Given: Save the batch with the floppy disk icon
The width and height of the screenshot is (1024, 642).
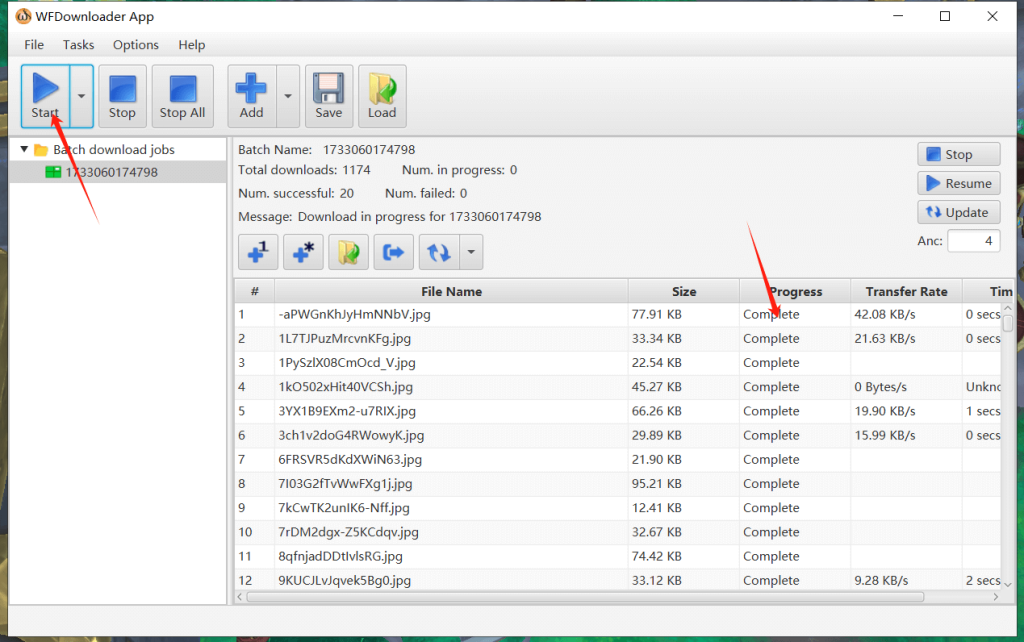Looking at the screenshot, I should 329,96.
